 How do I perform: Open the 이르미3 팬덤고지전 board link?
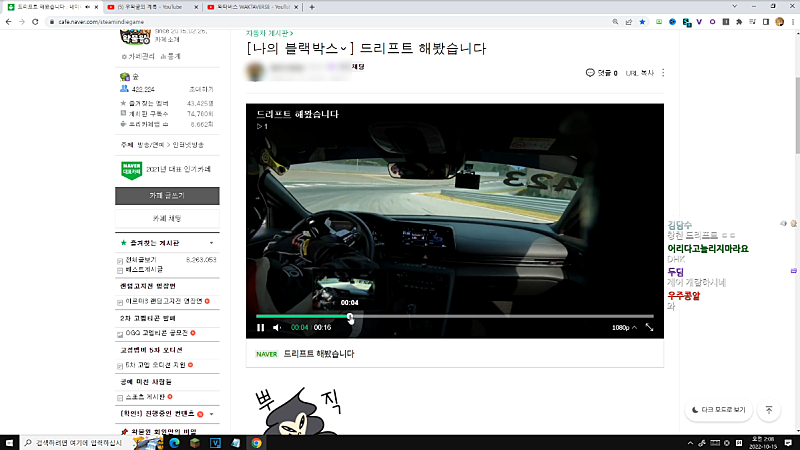pos(164,301)
